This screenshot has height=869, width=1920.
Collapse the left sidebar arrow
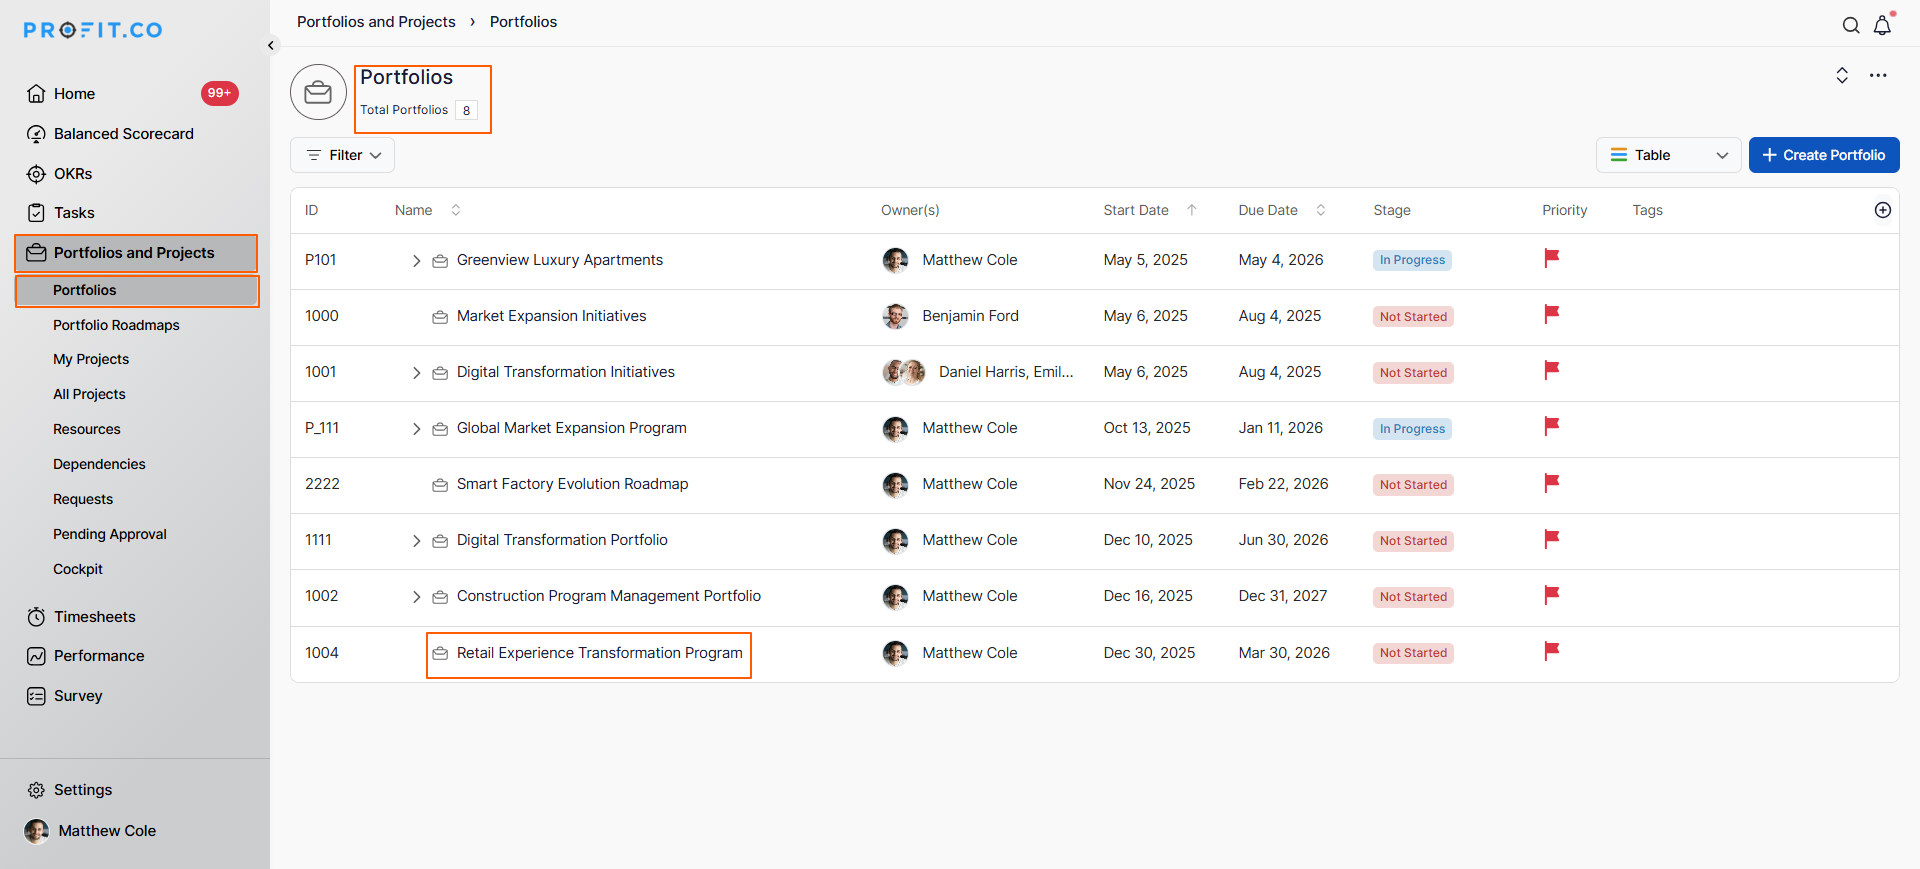(271, 46)
